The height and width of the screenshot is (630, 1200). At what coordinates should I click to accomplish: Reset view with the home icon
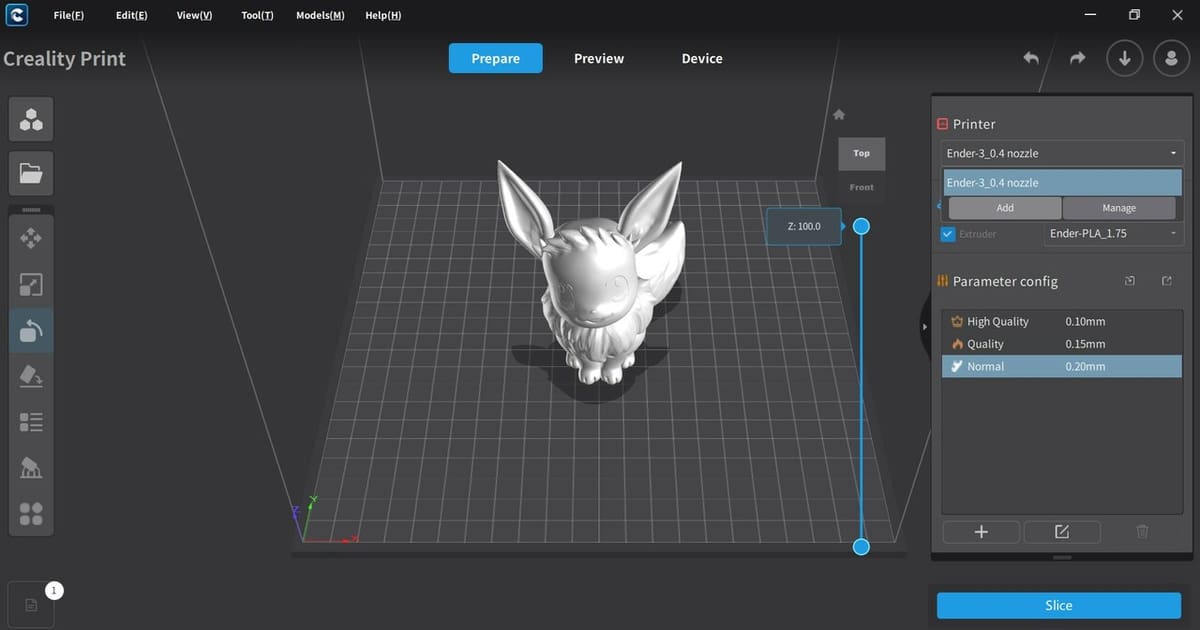click(839, 115)
